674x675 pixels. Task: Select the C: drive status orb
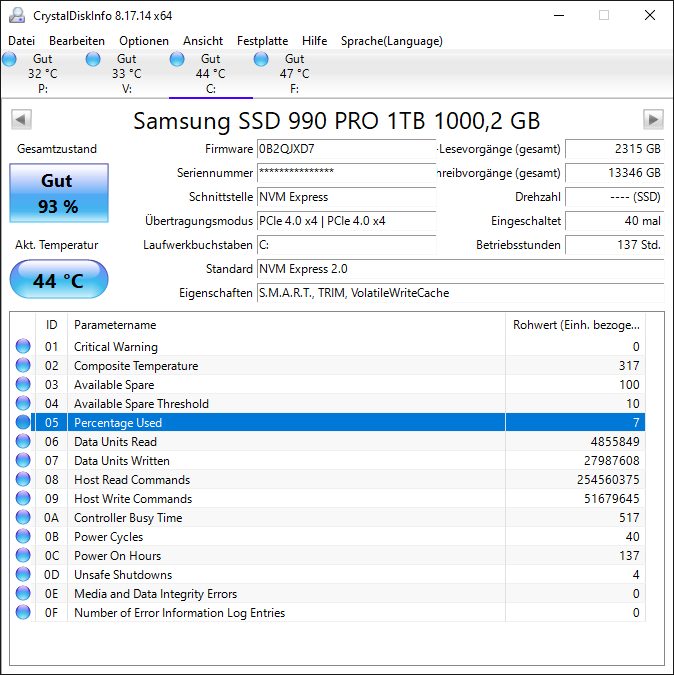pos(177,59)
